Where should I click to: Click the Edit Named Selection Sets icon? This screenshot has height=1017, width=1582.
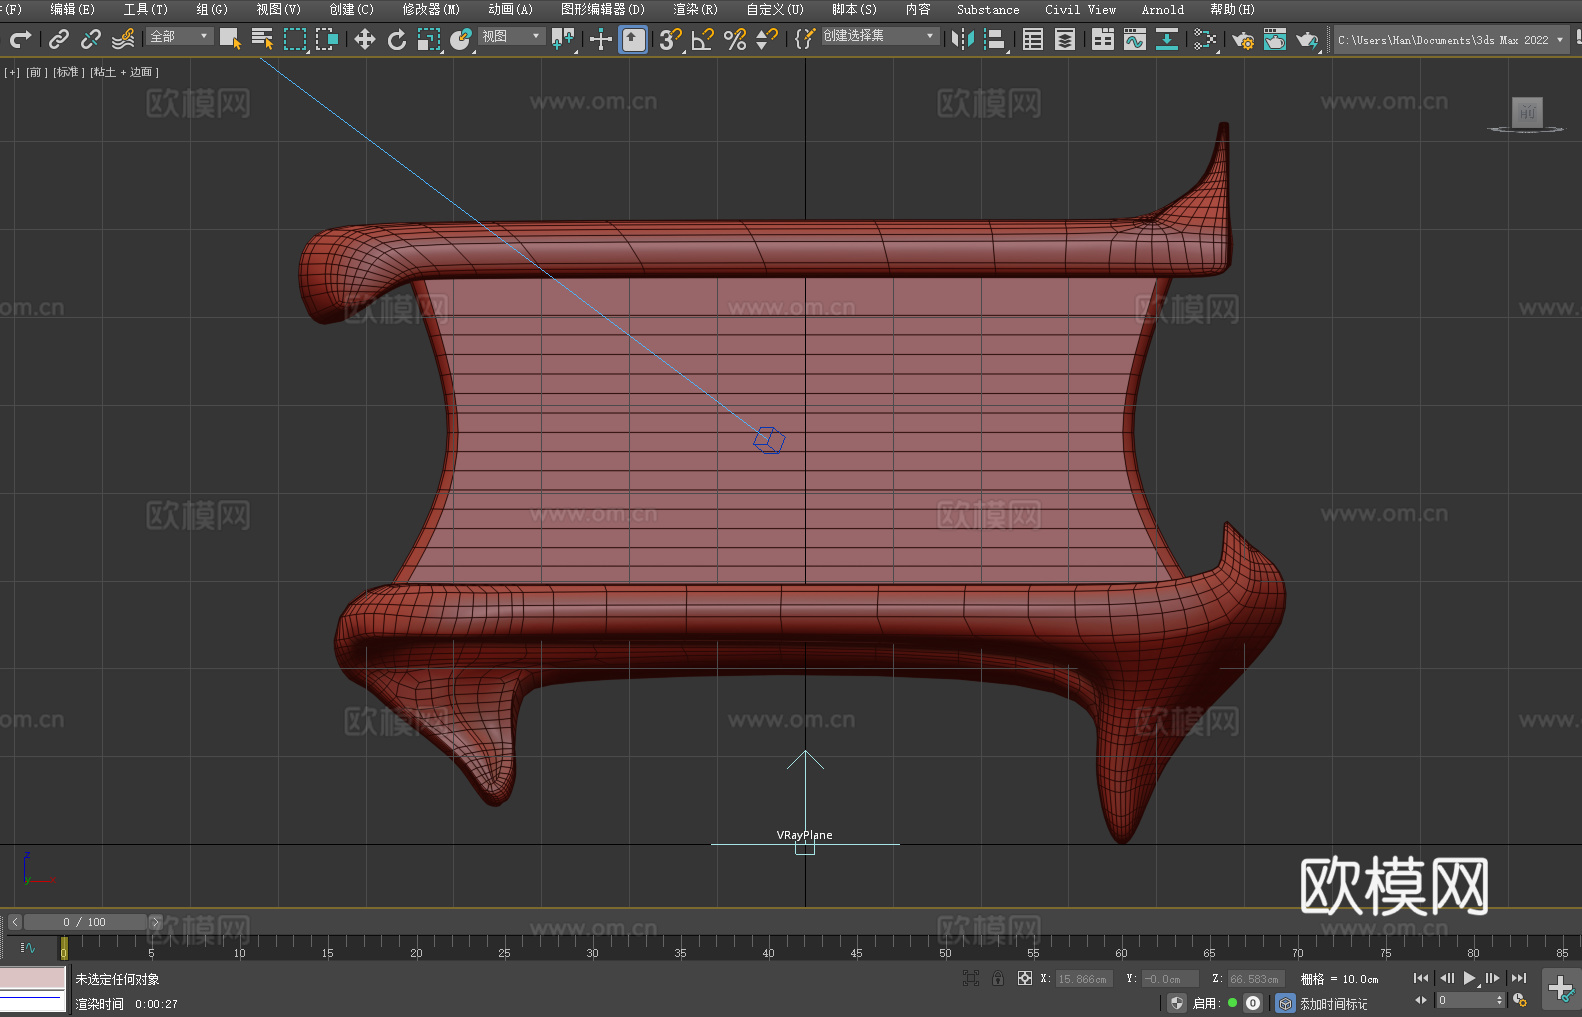[x=805, y=39]
